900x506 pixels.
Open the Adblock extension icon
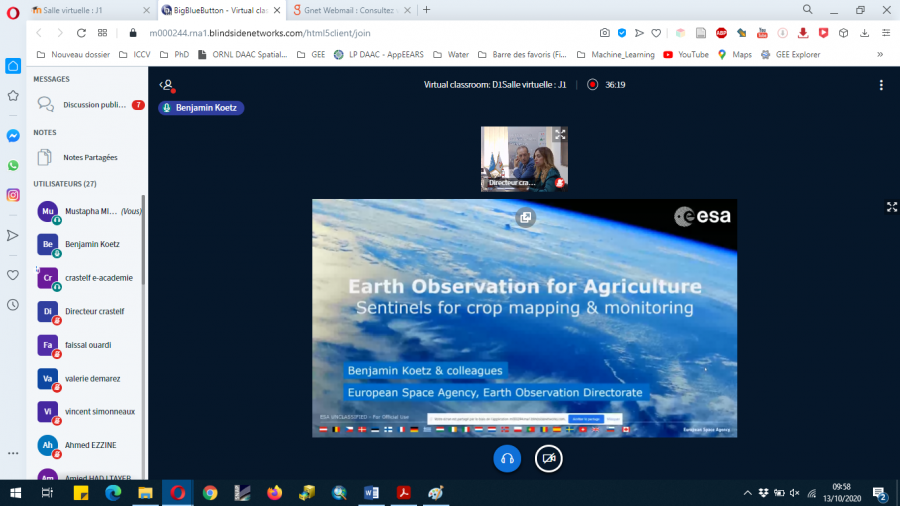721,33
